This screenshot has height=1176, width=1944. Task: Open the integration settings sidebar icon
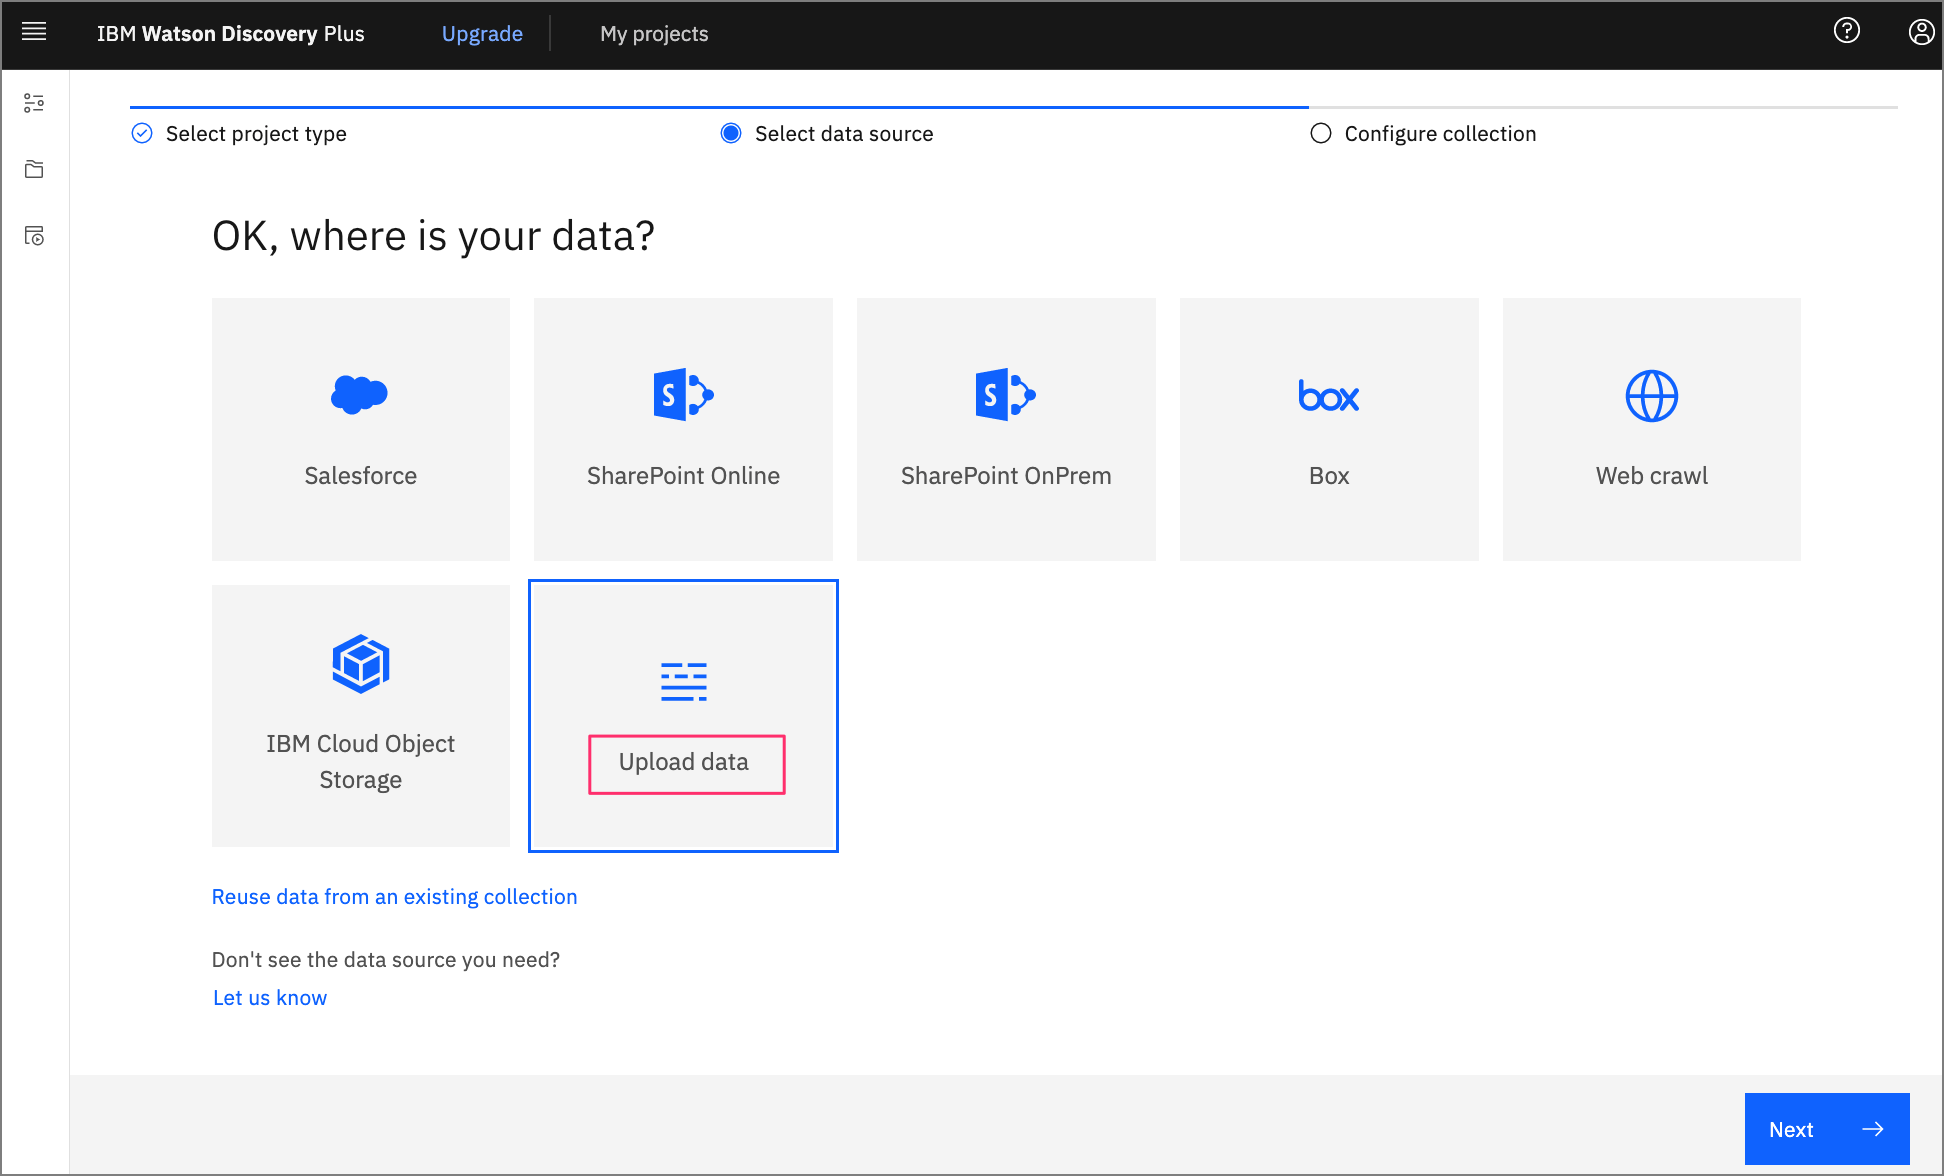tap(34, 103)
